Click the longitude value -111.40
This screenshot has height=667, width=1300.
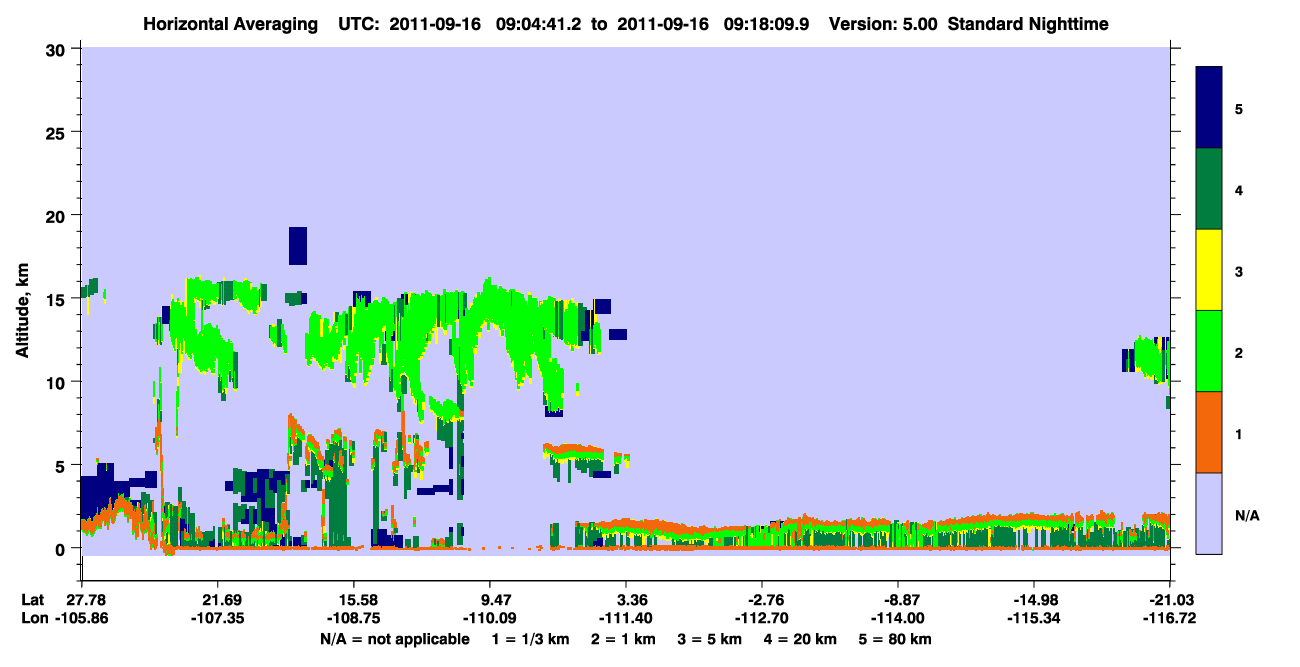pos(626,619)
